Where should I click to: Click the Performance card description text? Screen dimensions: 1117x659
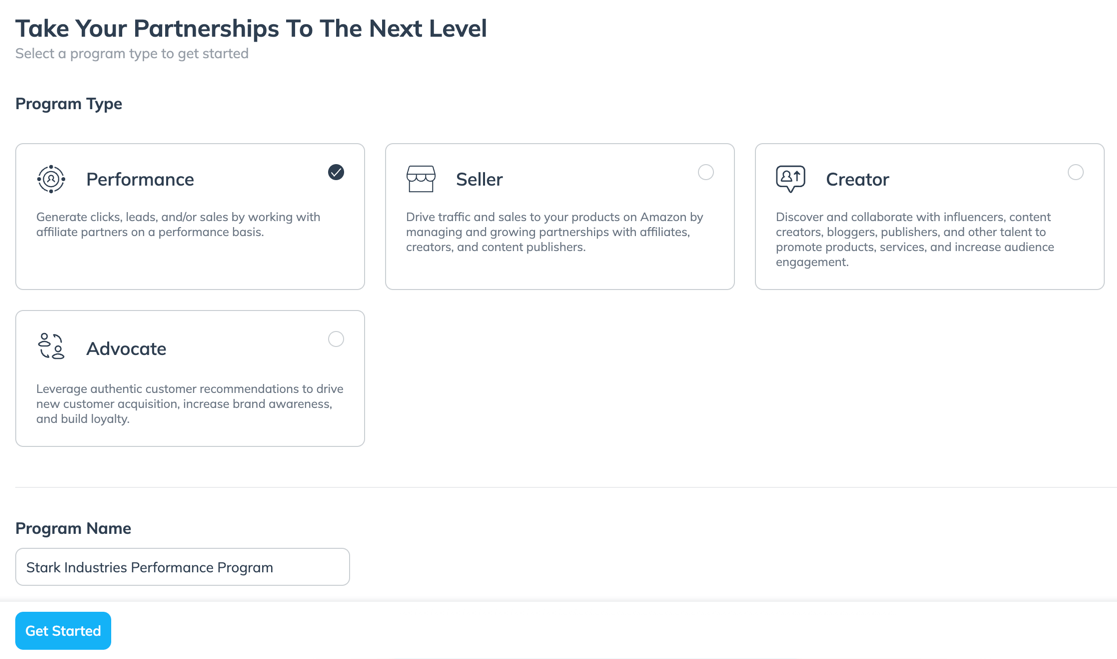coord(178,225)
